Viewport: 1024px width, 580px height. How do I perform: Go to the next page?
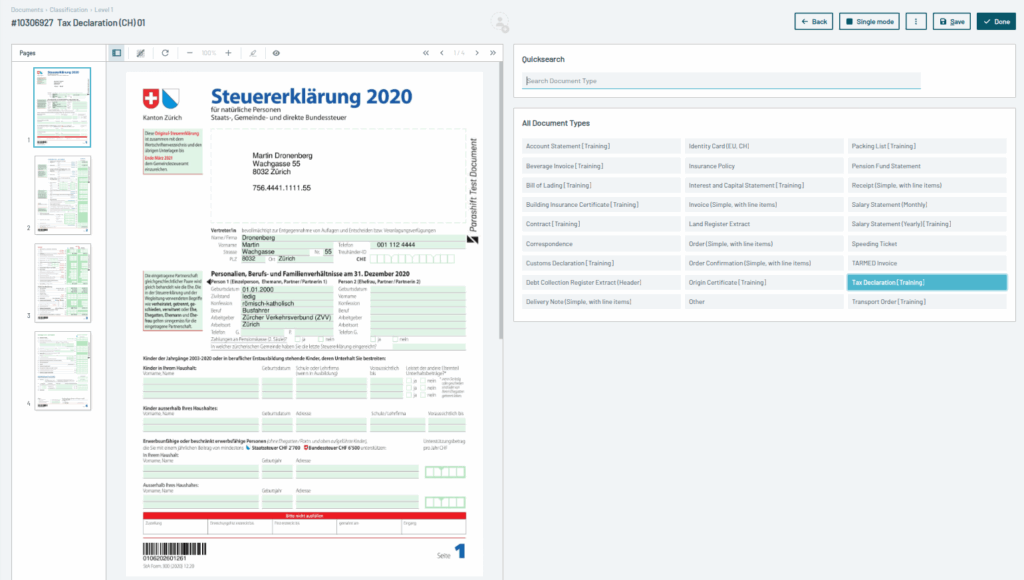click(477, 53)
